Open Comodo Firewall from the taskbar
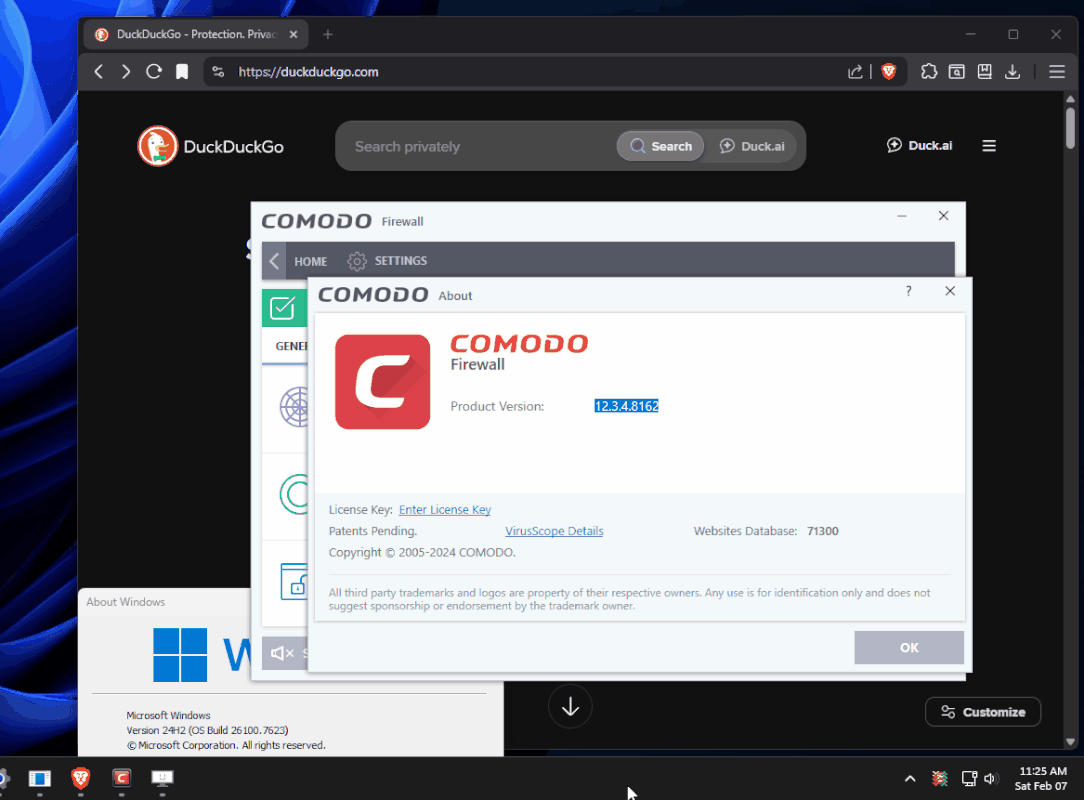 (x=121, y=778)
